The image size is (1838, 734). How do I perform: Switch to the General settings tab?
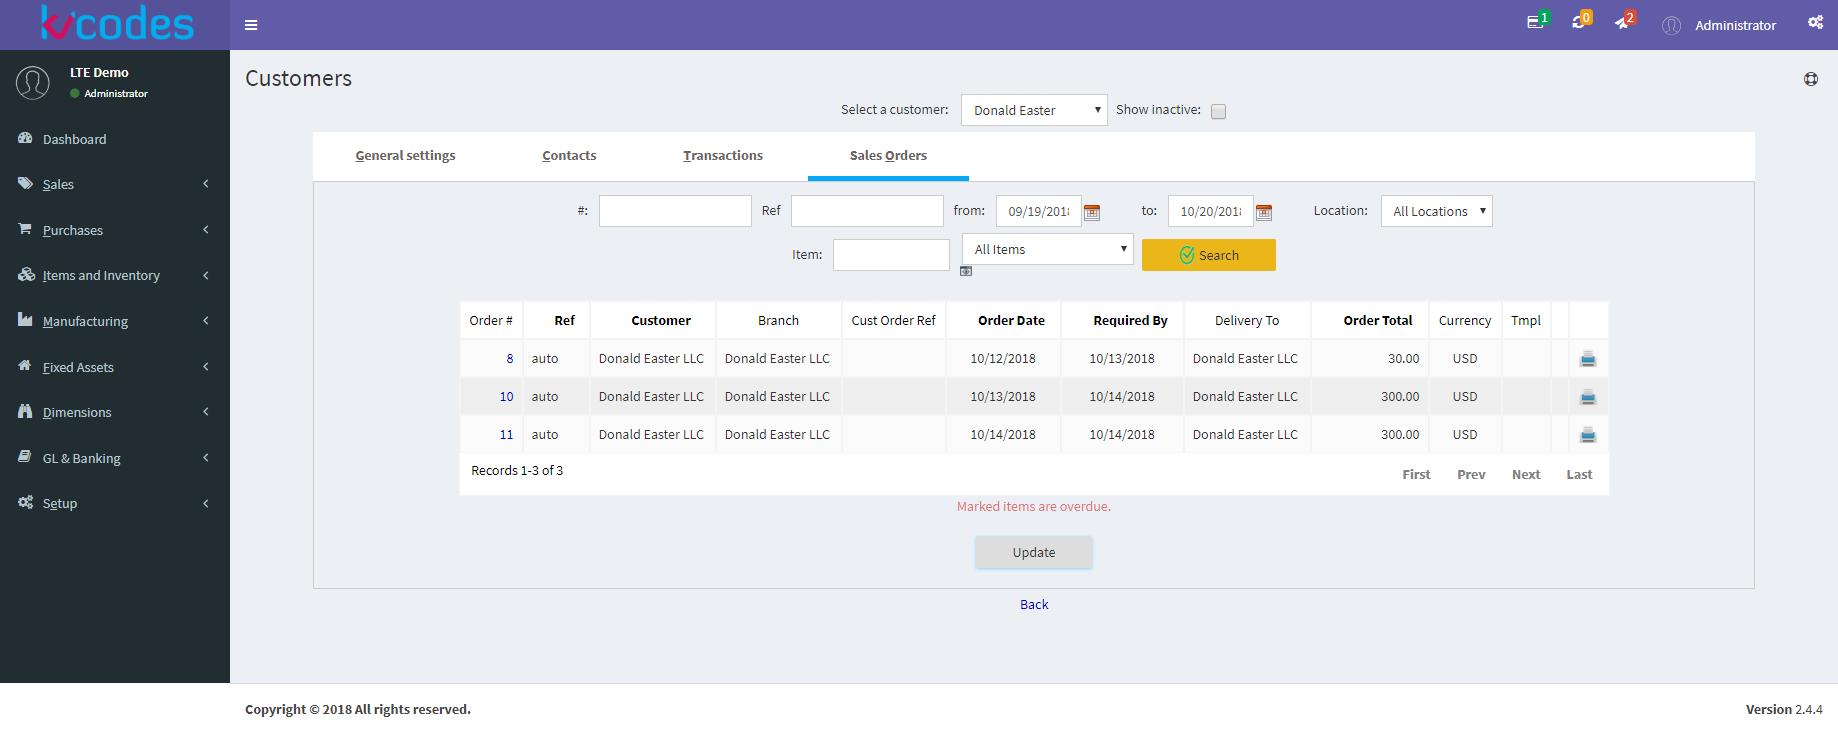click(x=405, y=155)
